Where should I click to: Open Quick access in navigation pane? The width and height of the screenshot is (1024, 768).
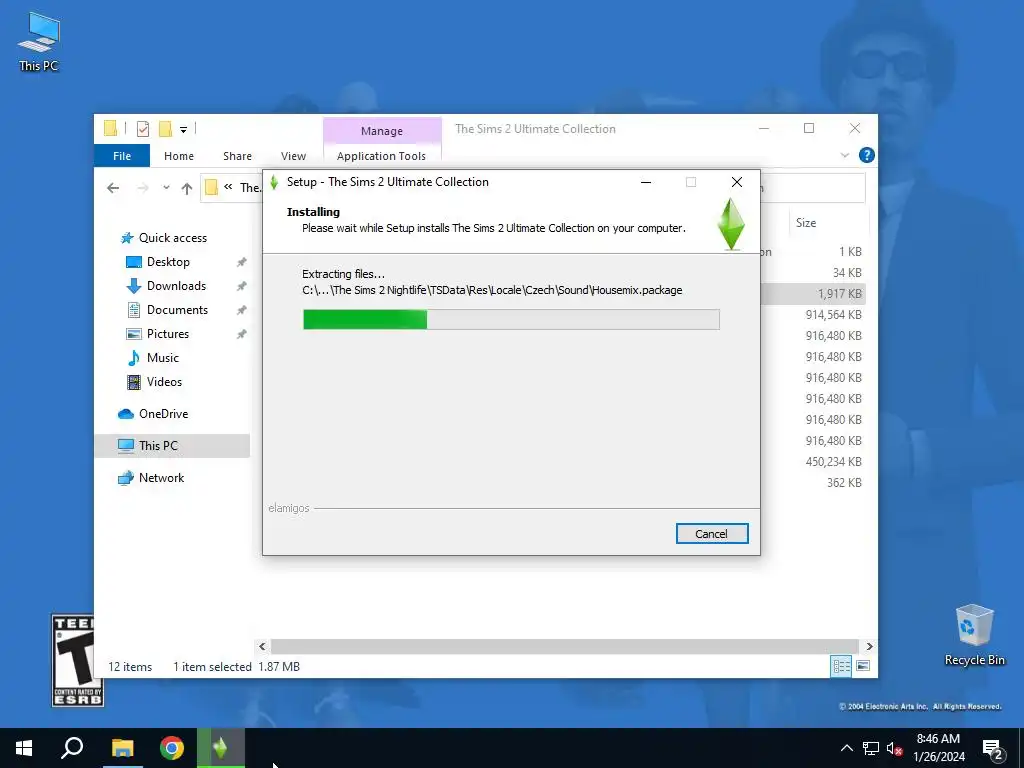coord(172,238)
